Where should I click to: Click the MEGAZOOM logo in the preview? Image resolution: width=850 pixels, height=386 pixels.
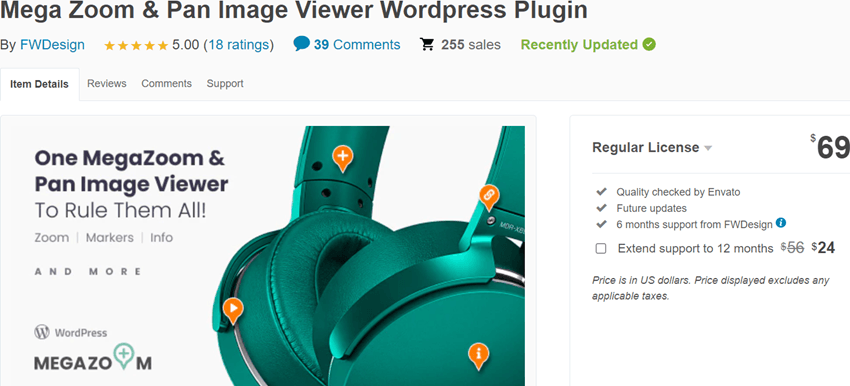[x=93, y=358]
